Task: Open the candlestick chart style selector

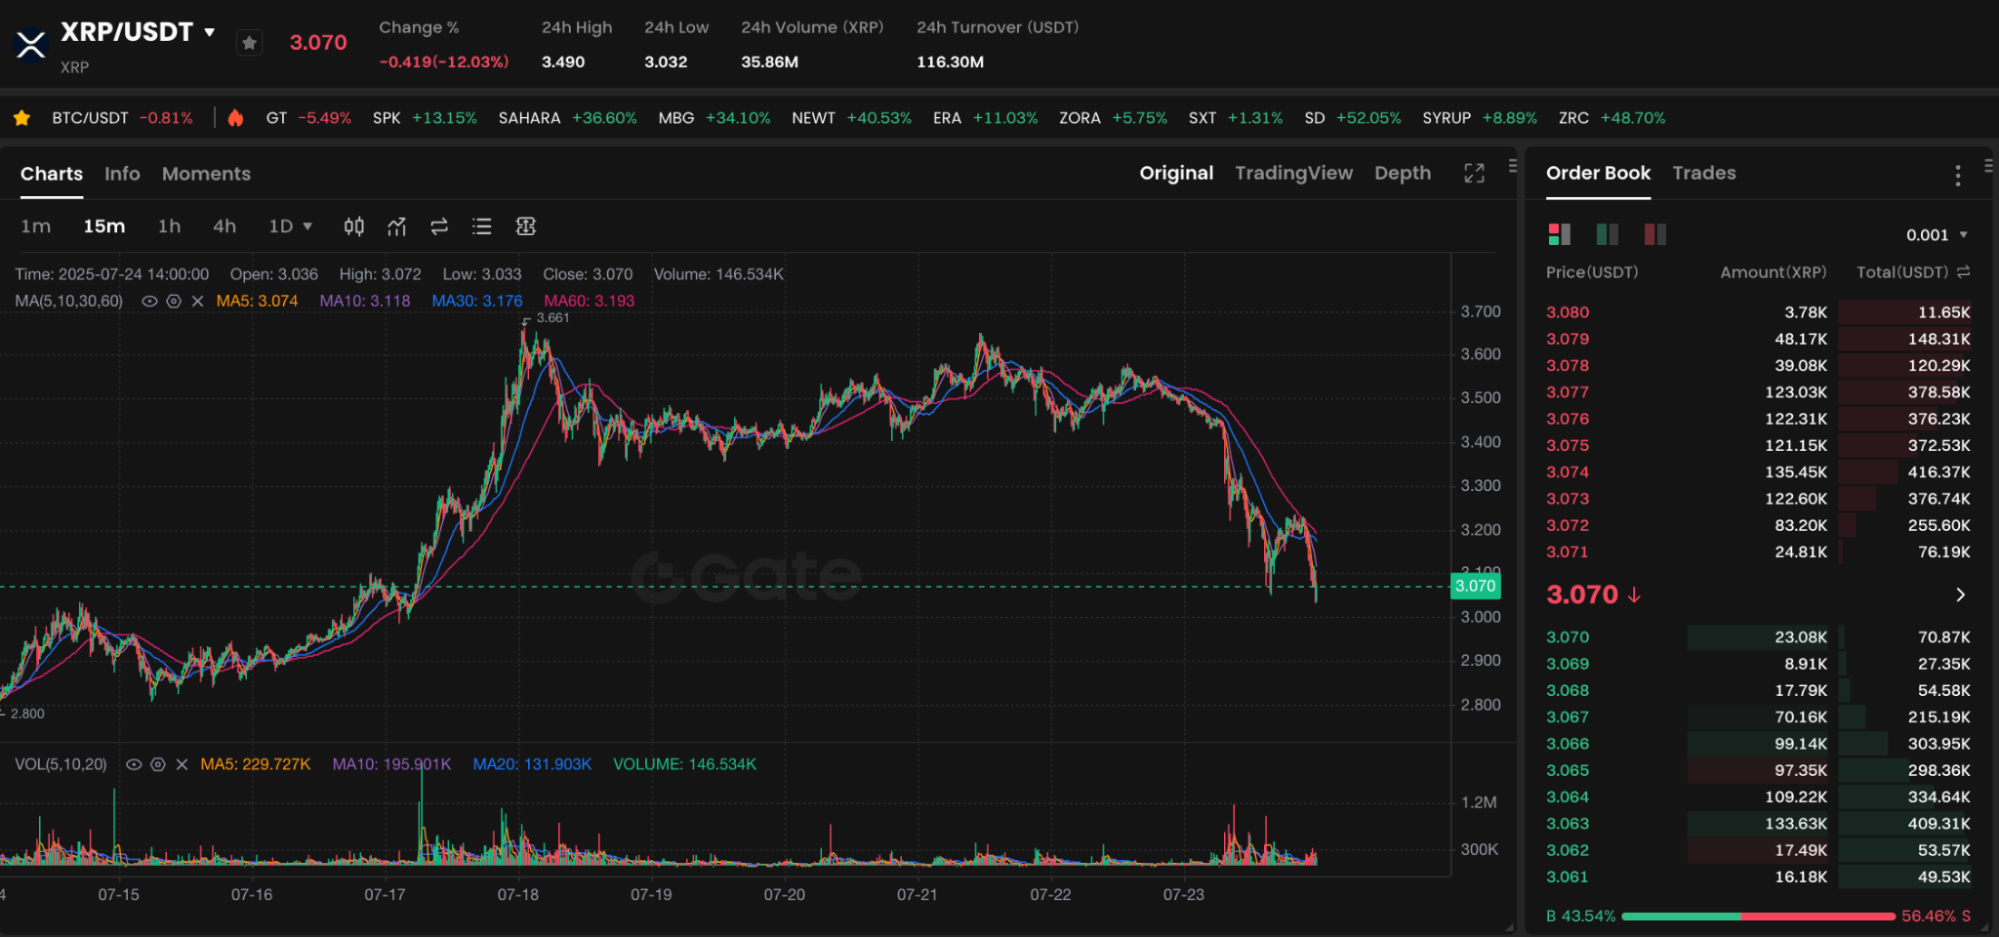Action: pyautogui.click(x=354, y=227)
